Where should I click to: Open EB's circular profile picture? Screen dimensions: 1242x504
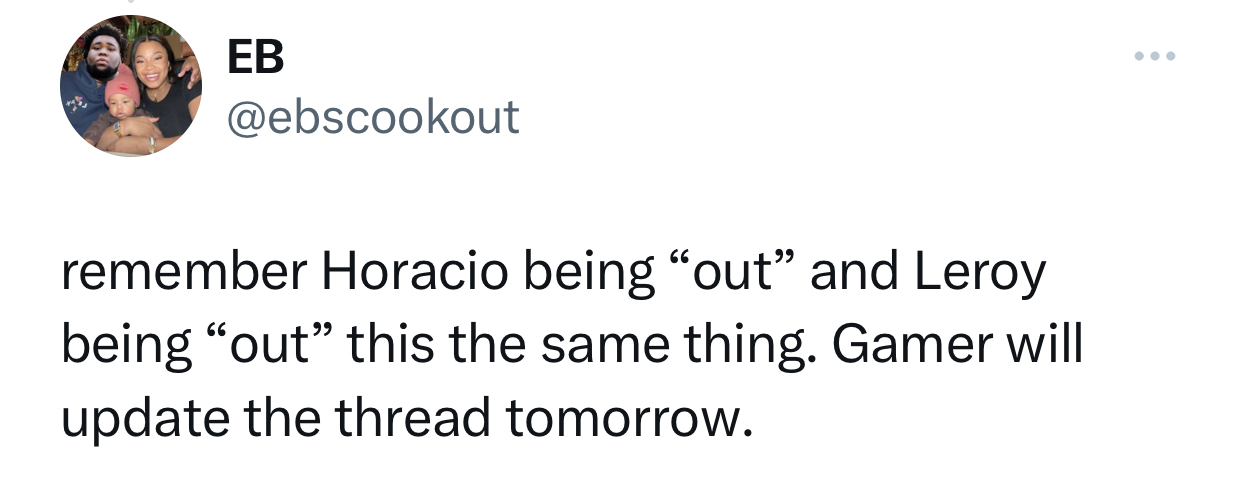(131, 86)
